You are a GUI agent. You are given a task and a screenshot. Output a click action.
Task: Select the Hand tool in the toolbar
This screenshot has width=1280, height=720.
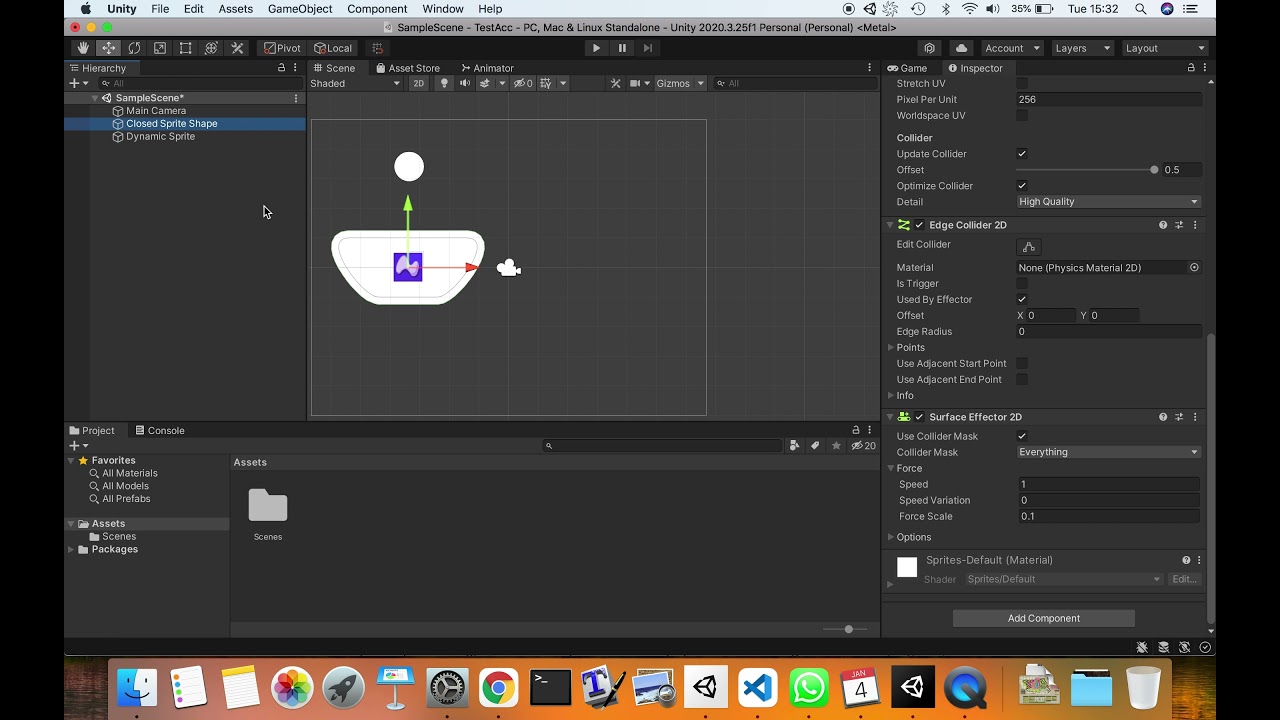[x=83, y=47]
